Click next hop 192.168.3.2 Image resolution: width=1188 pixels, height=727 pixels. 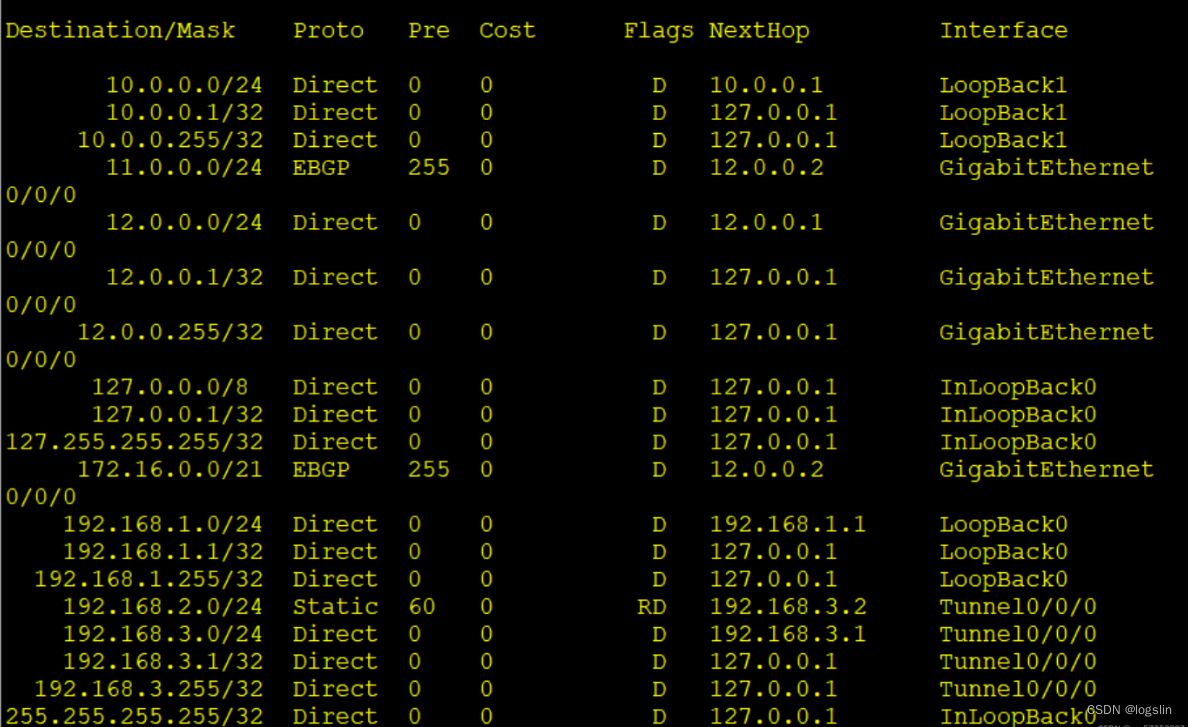[x=787, y=607]
